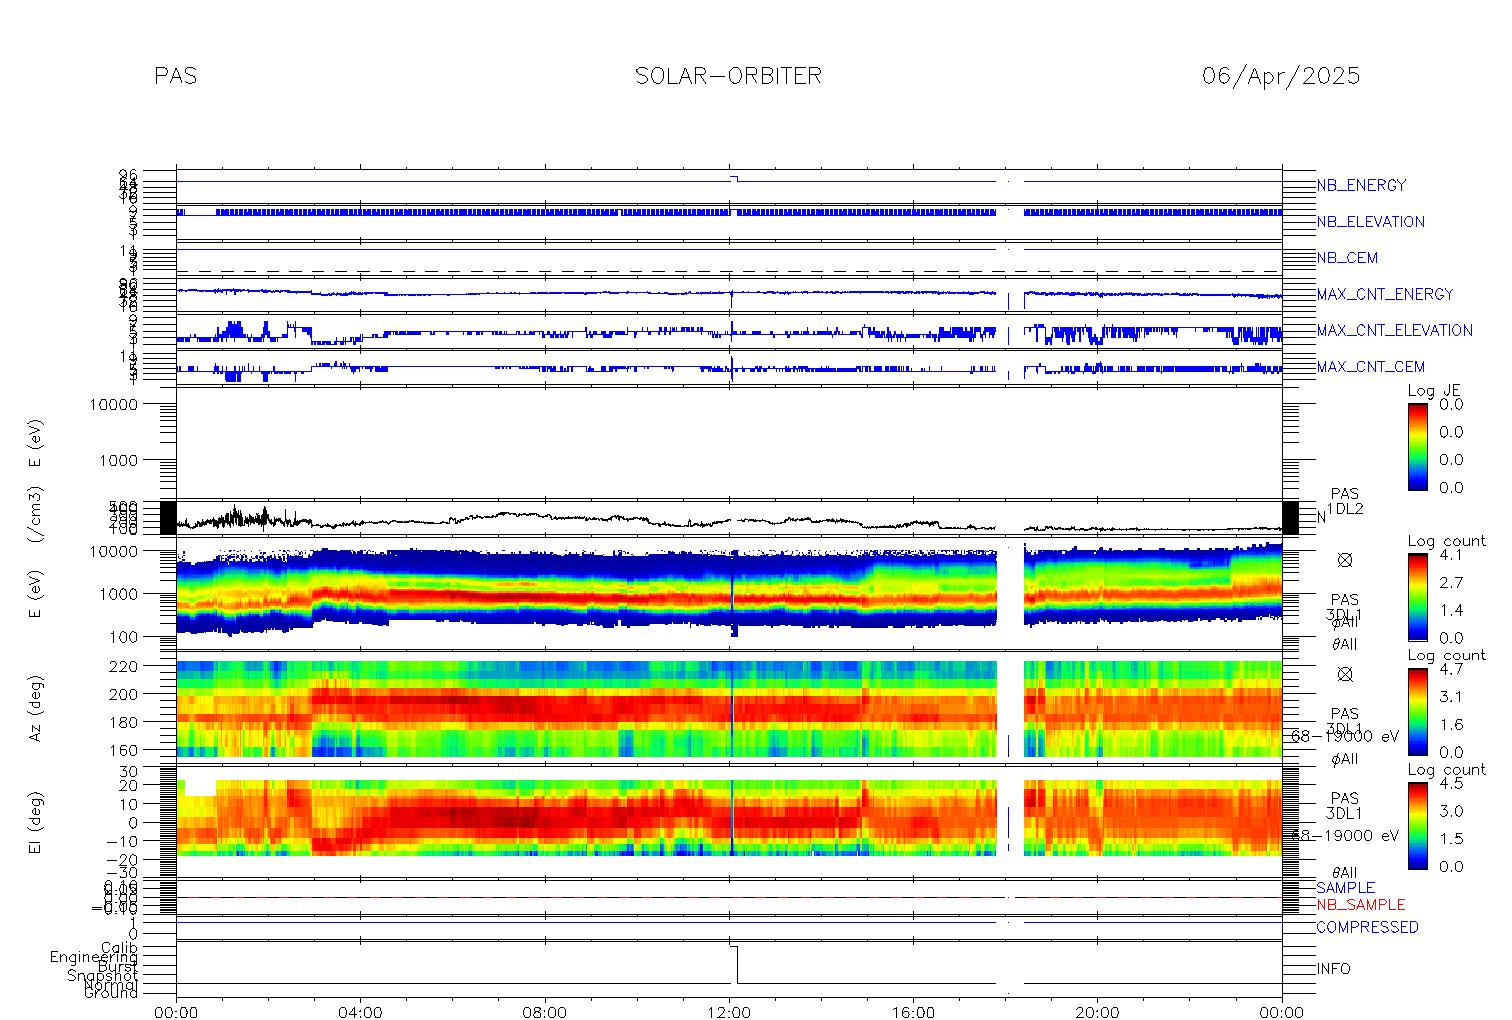Click the crossed-circle symbol beside the azimuth panel
This screenshot has width=1512, height=1020.
pyautogui.click(x=1344, y=674)
